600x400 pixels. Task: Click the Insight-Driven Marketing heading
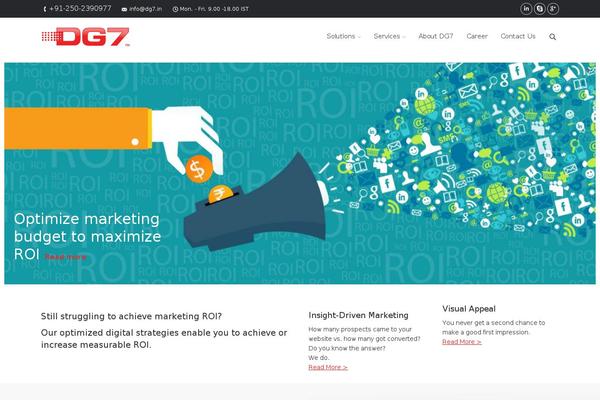click(x=359, y=315)
